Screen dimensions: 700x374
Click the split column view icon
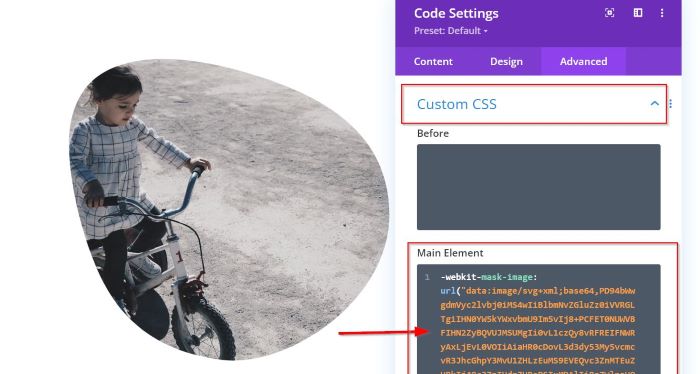[x=638, y=13]
